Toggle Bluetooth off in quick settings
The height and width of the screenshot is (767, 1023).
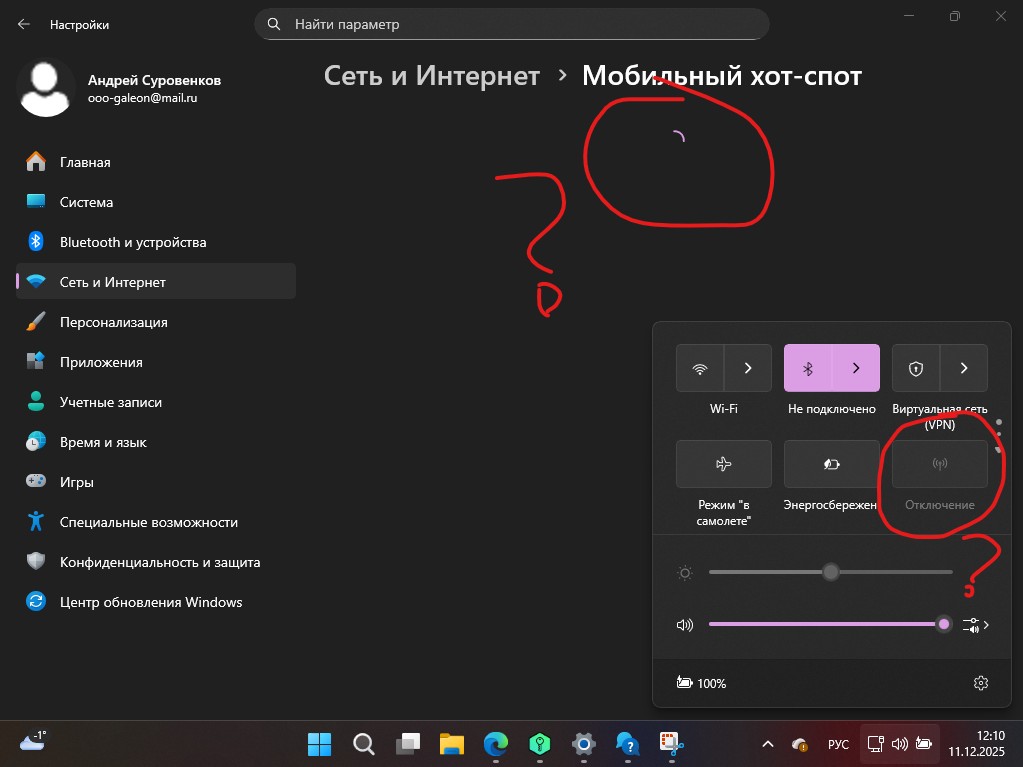pos(808,368)
